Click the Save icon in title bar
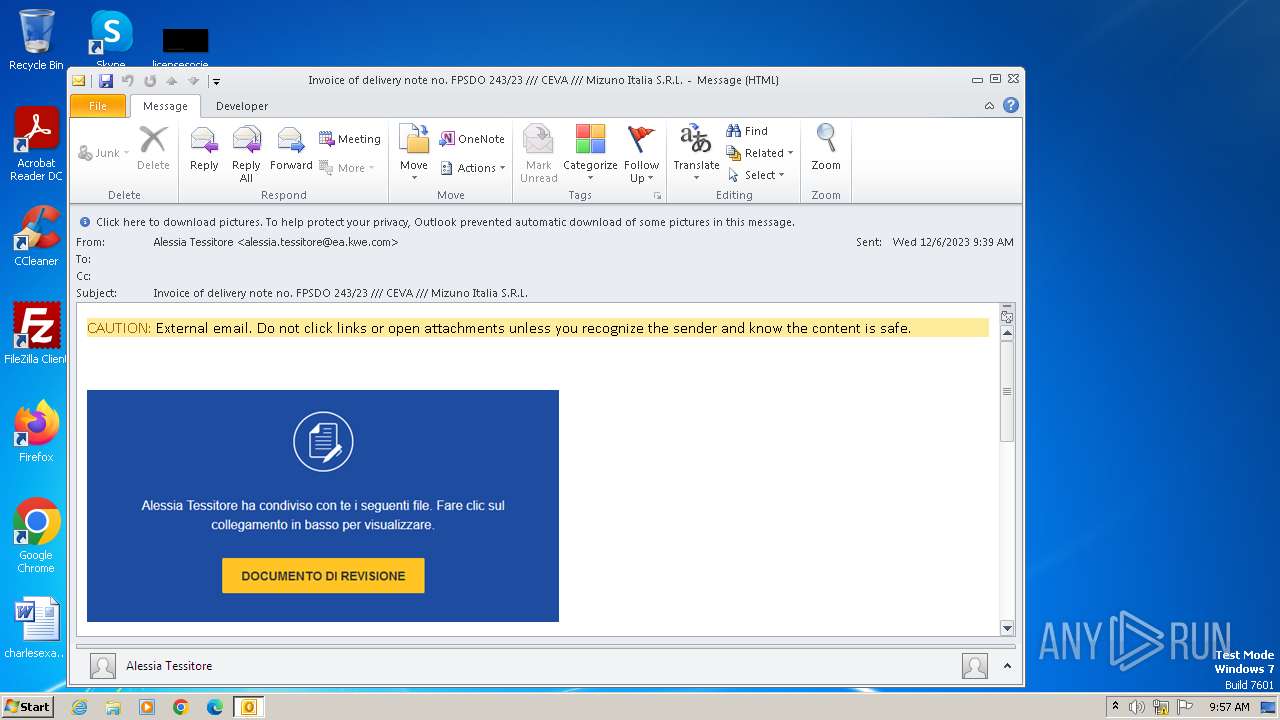 [x=105, y=81]
